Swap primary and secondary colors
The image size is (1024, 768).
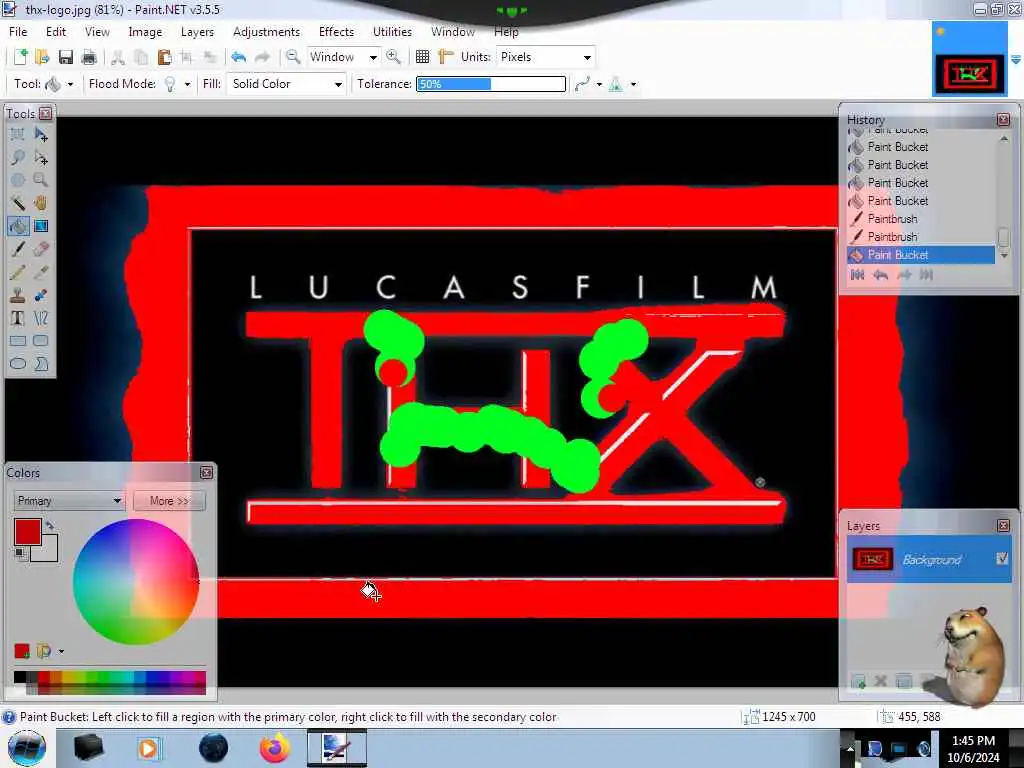click(x=50, y=525)
